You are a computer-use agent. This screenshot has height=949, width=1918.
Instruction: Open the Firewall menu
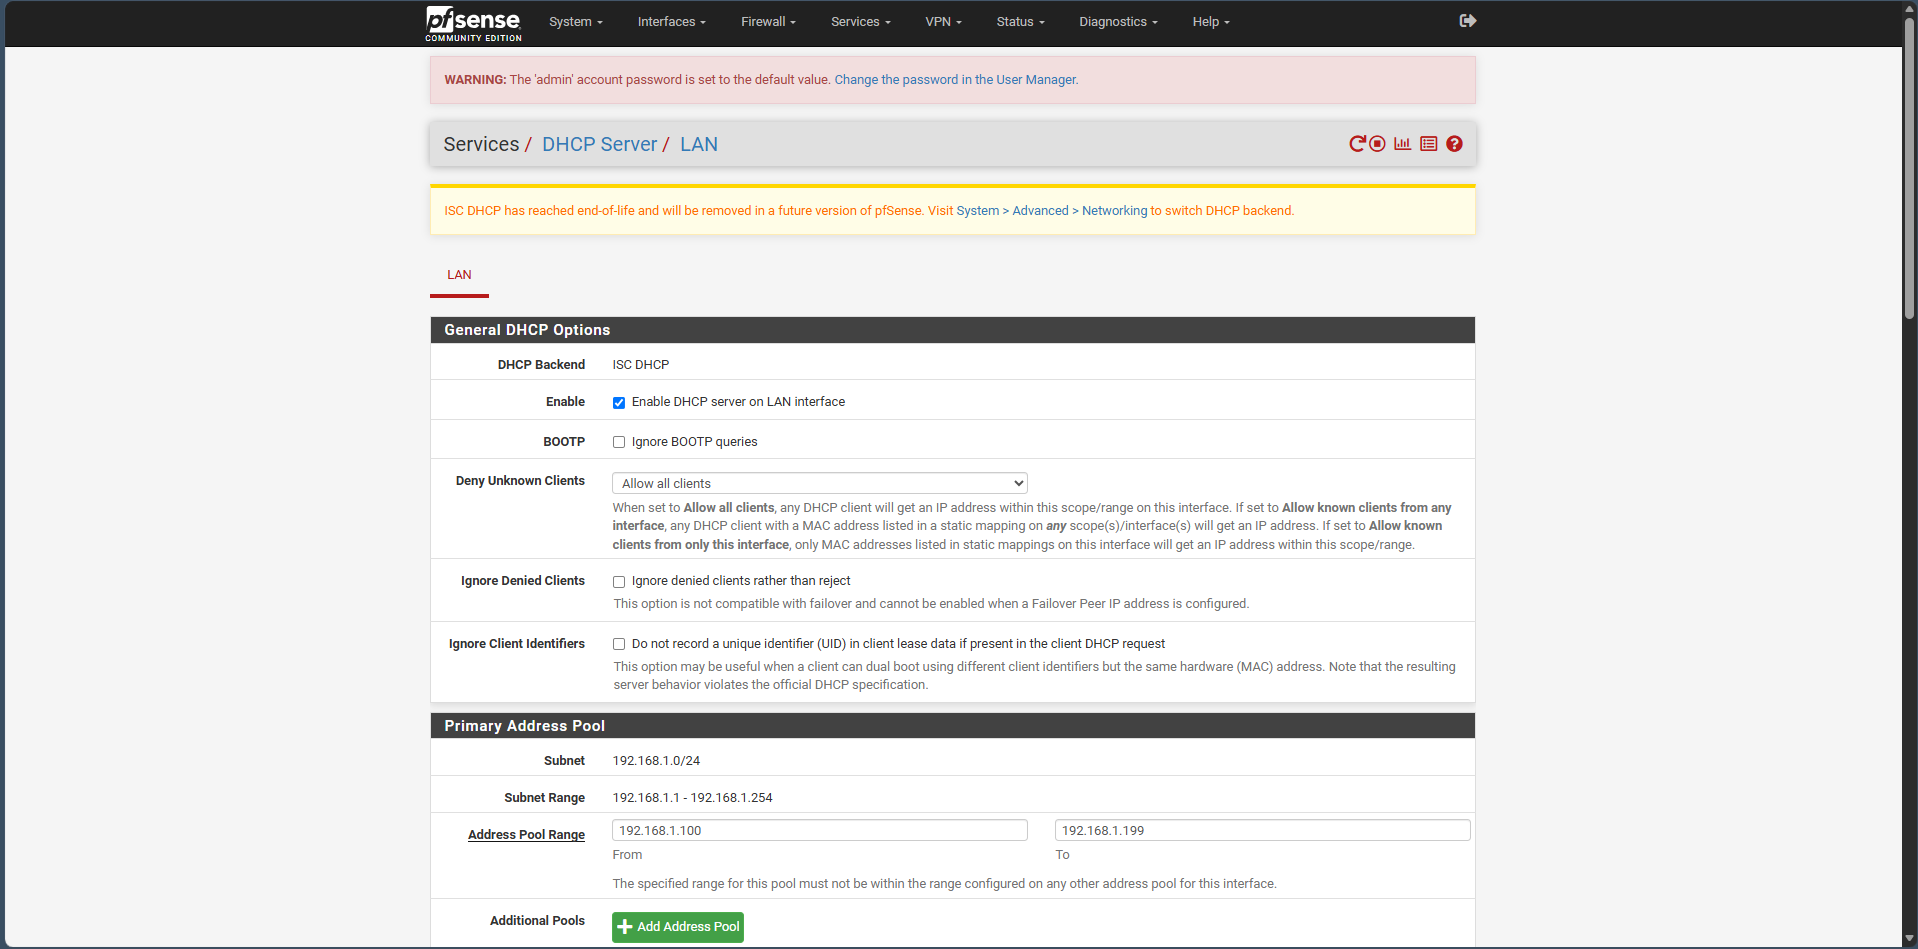pyautogui.click(x=768, y=22)
